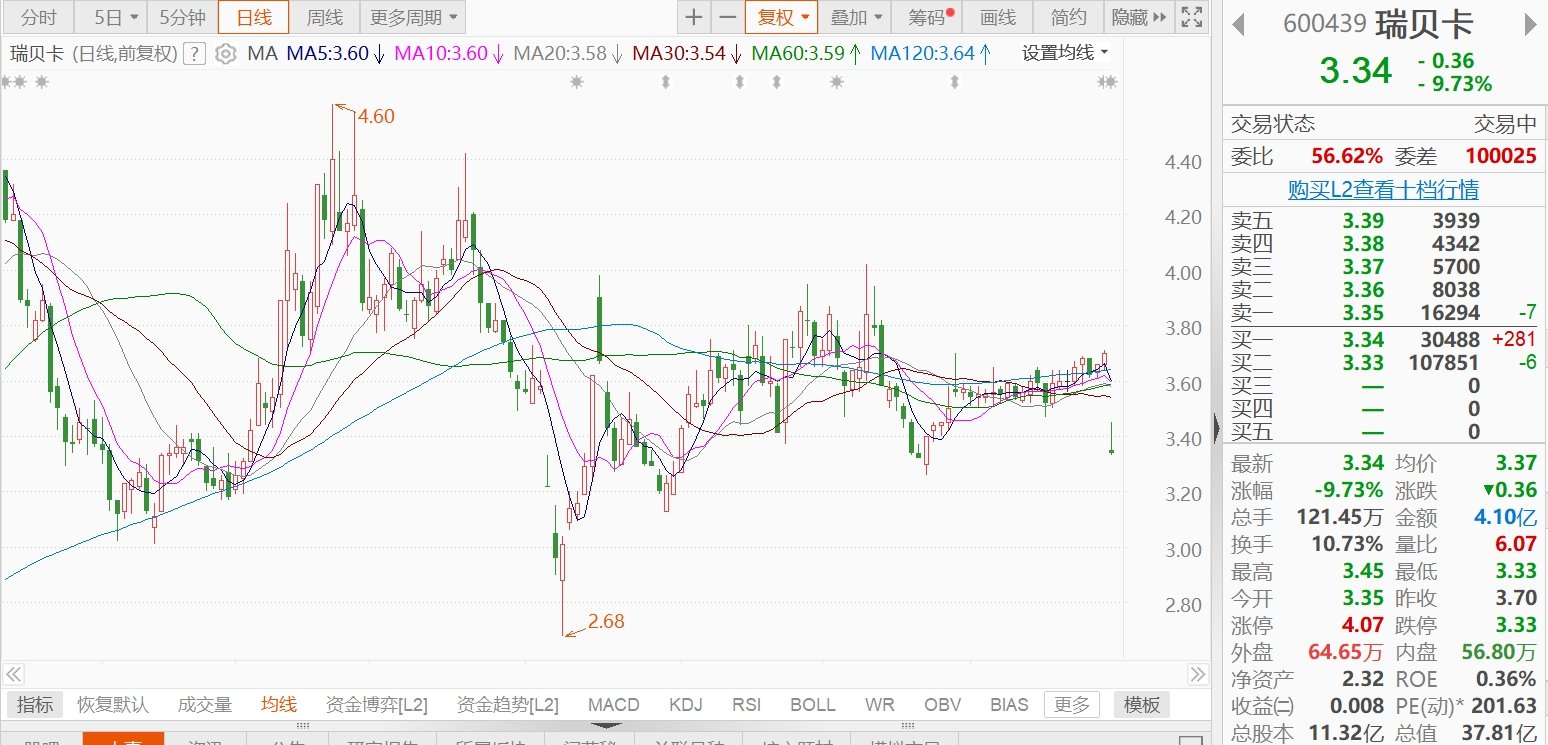Go to next stock with right arrow
Screen dimensions: 1548x745
pyautogui.click(x=1530, y=24)
